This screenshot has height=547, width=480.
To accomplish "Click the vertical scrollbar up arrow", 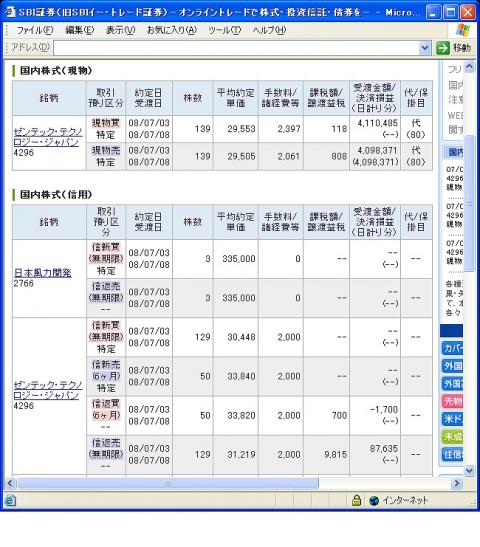I will (x=470, y=66).
